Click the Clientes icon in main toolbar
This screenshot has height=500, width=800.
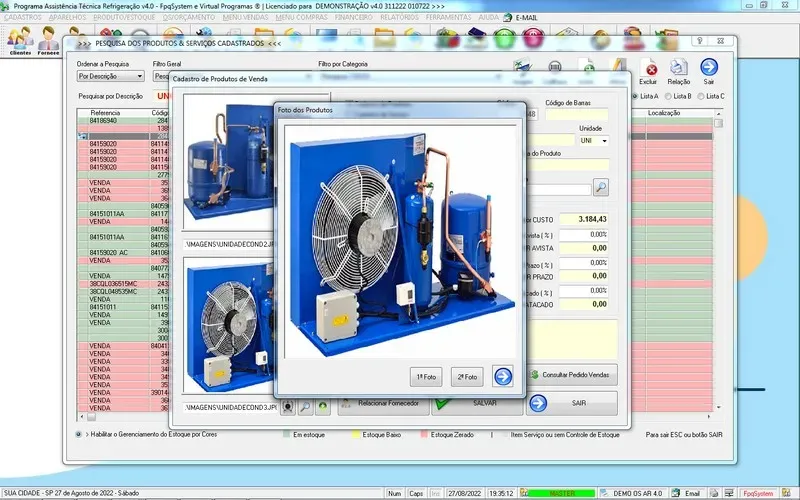coord(20,41)
